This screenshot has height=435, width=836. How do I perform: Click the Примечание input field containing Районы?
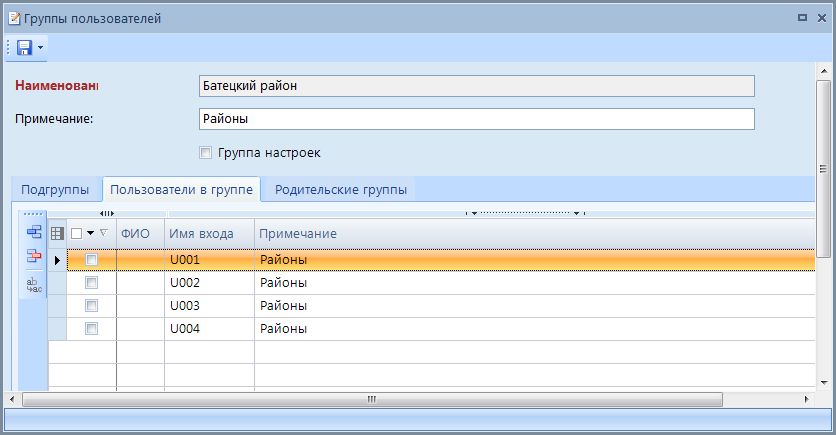[476, 119]
